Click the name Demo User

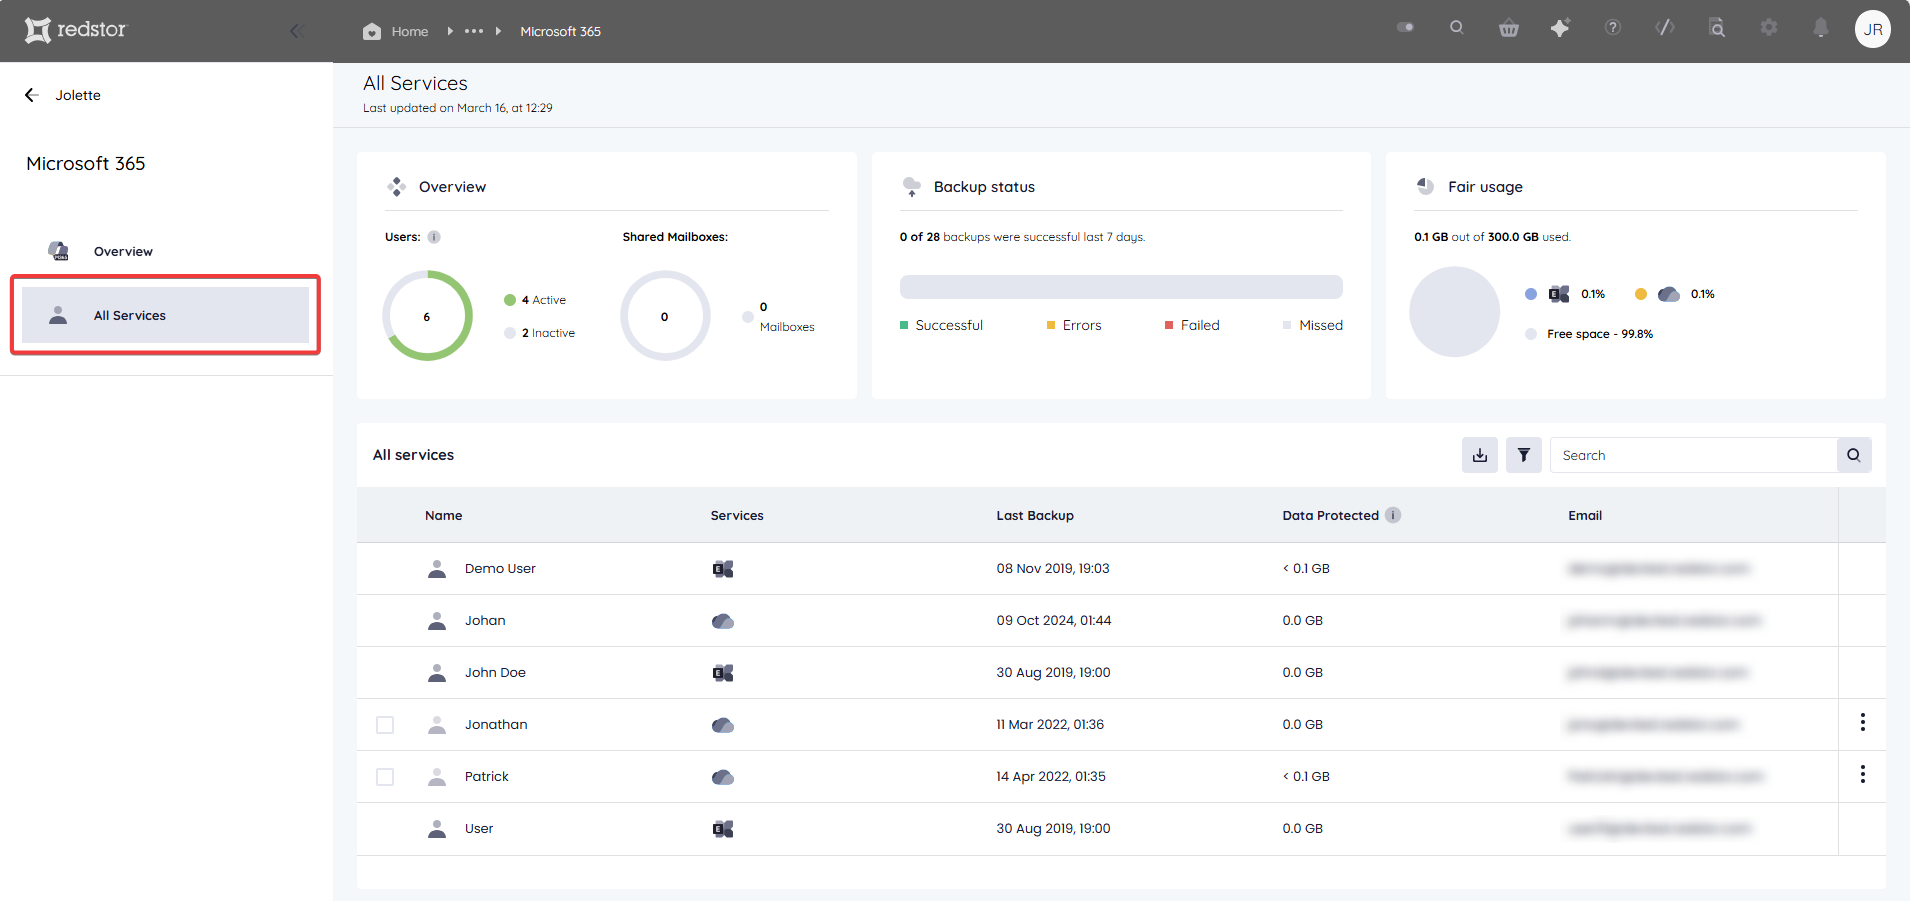500,569
